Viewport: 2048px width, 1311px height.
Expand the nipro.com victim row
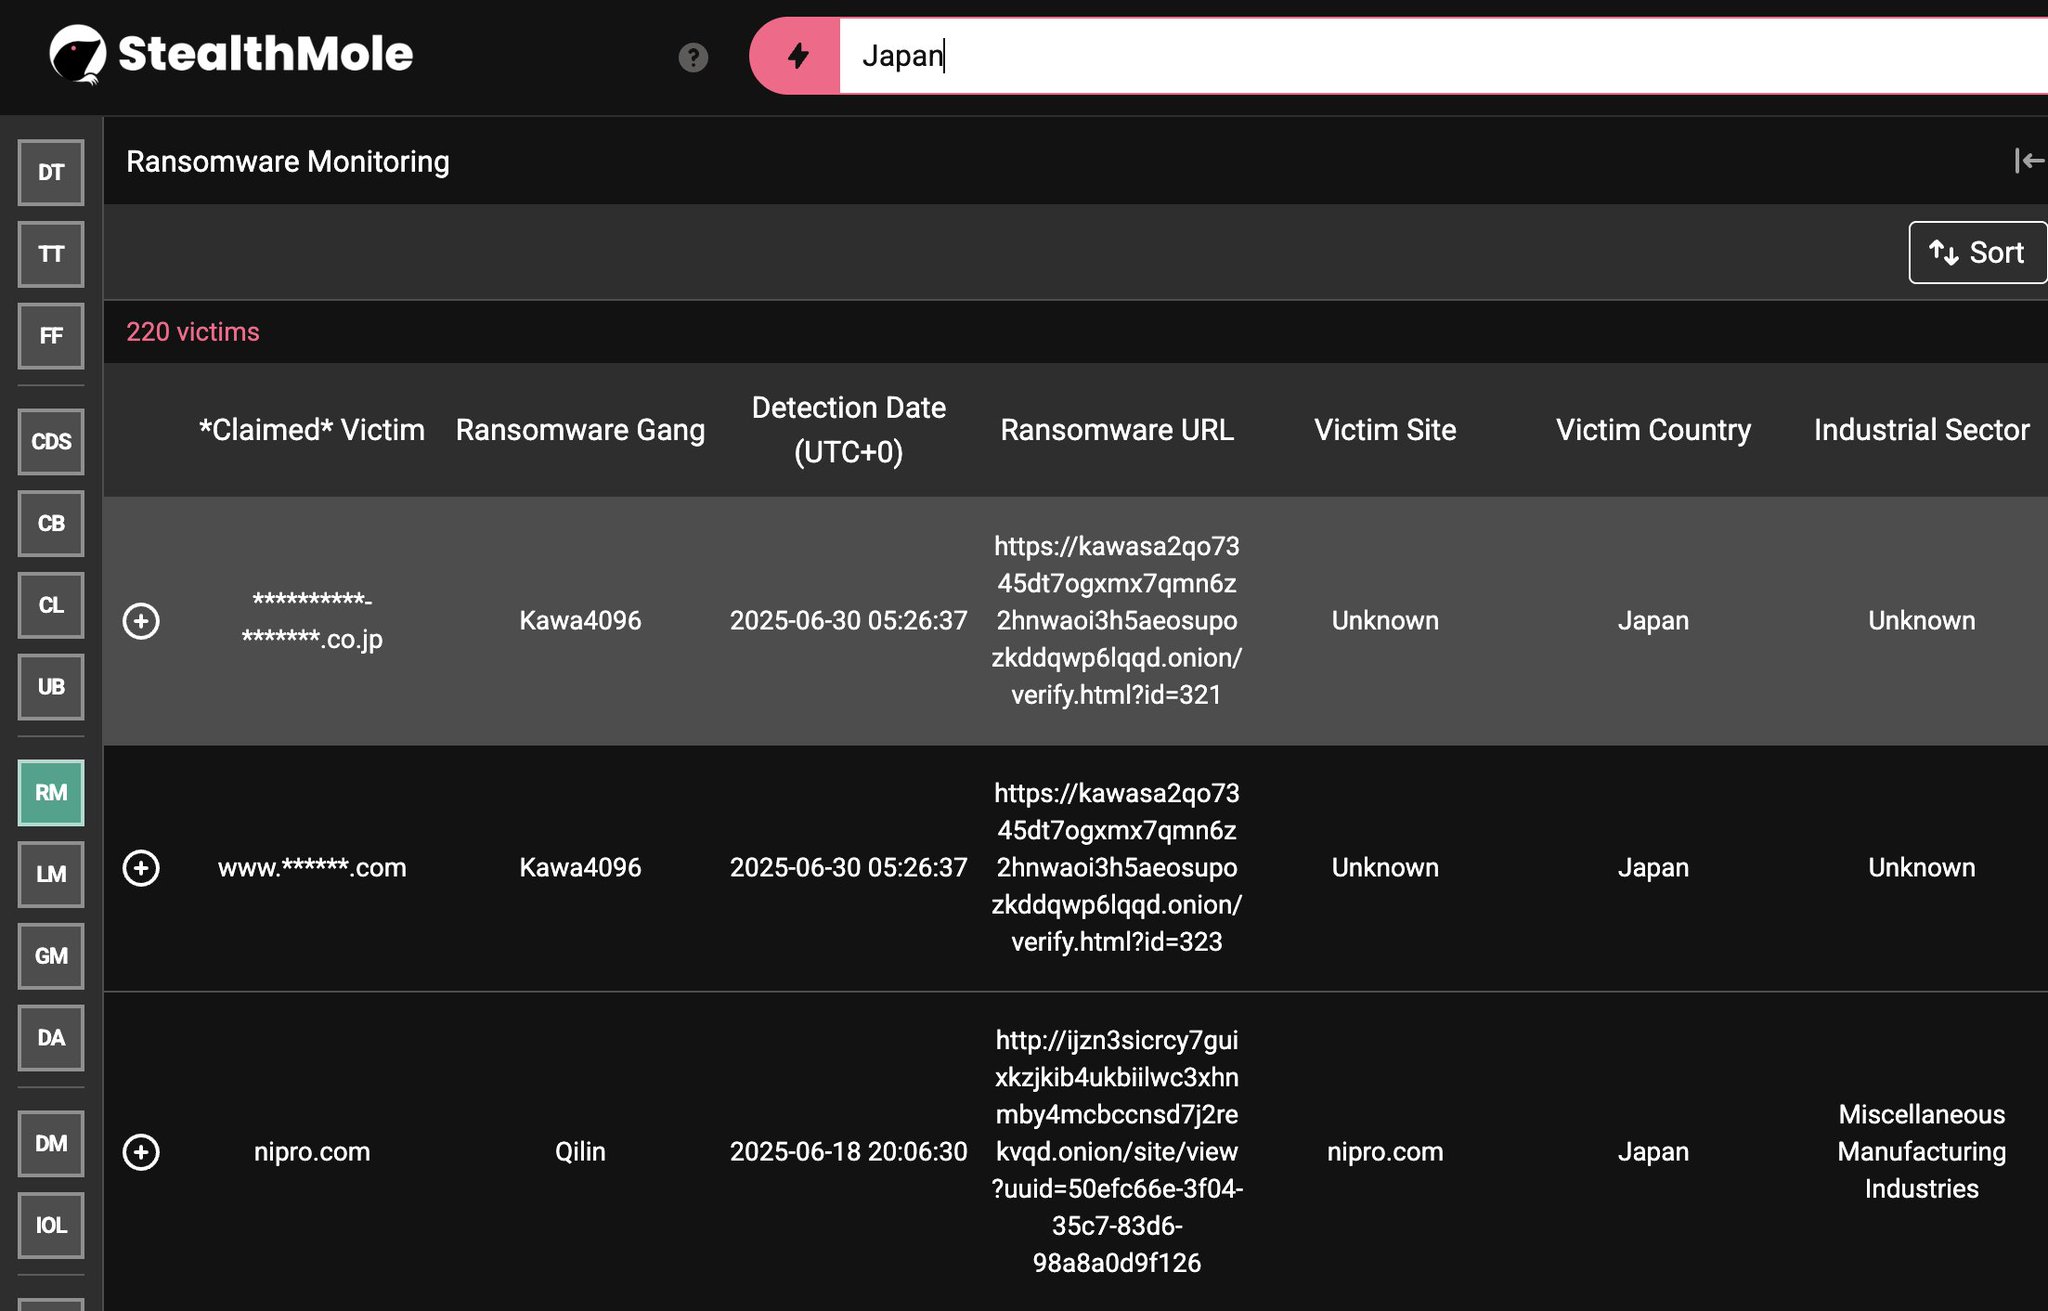coord(141,1152)
